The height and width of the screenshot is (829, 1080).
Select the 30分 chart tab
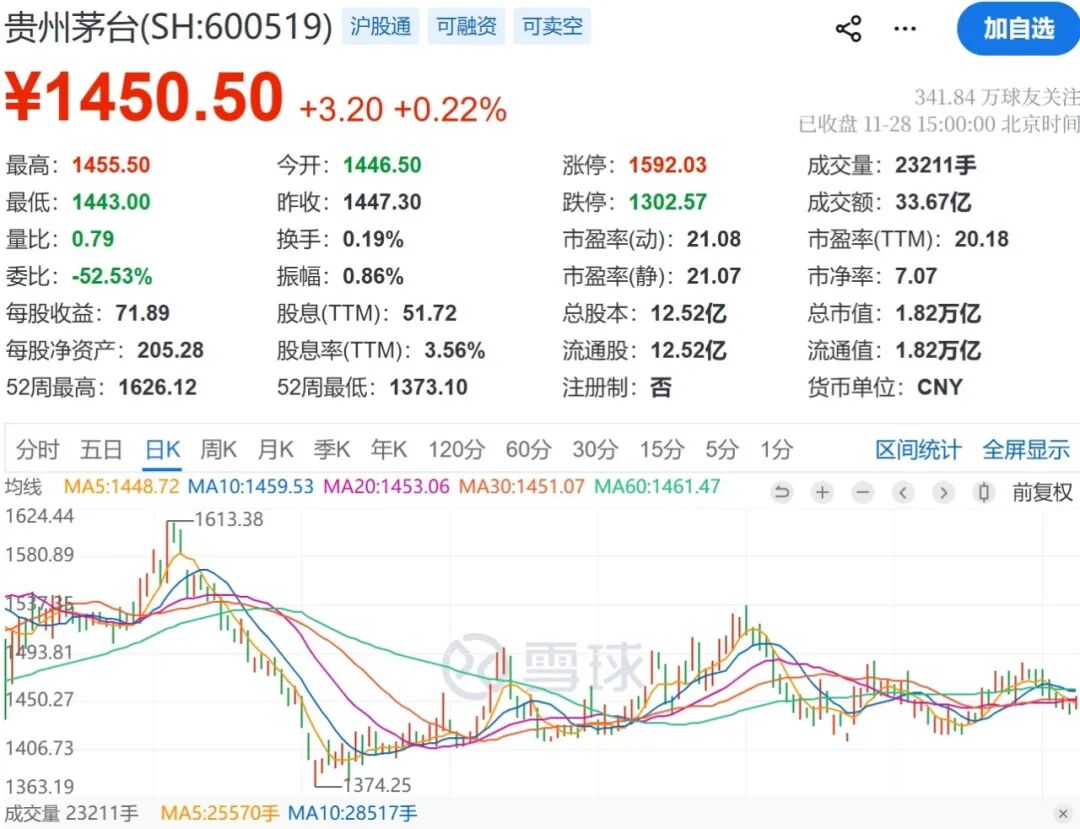point(595,450)
